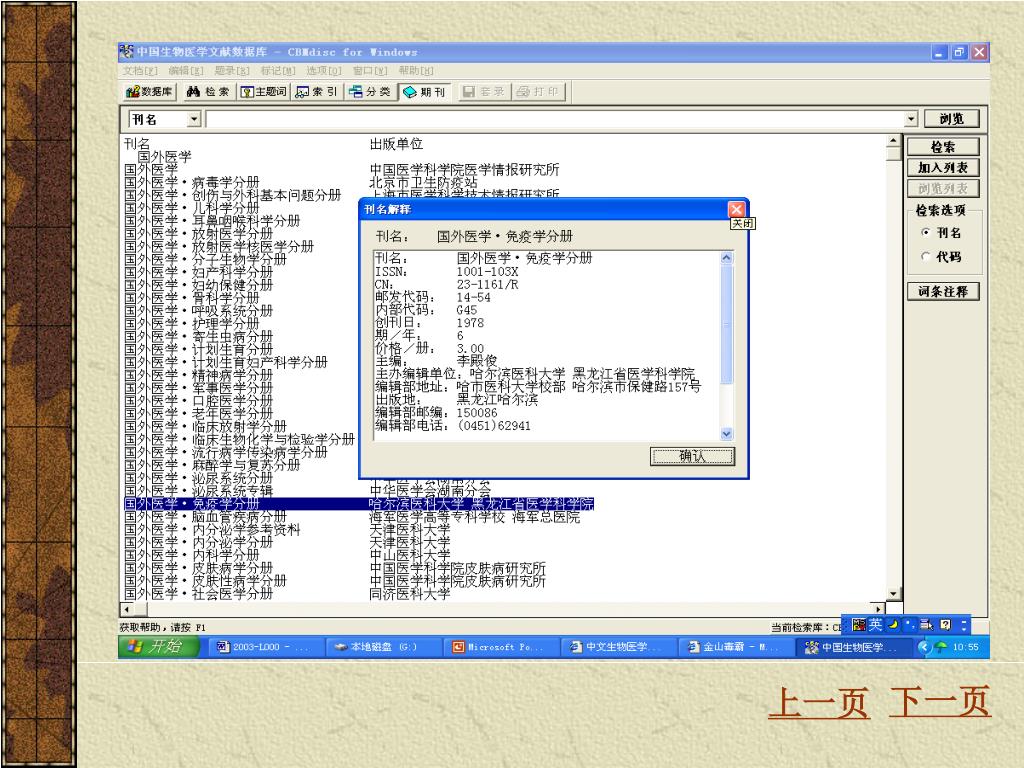Confirm dialog with 确认 button
The height and width of the screenshot is (768, 1024).
pyautogui.click(x=692, y=456)
